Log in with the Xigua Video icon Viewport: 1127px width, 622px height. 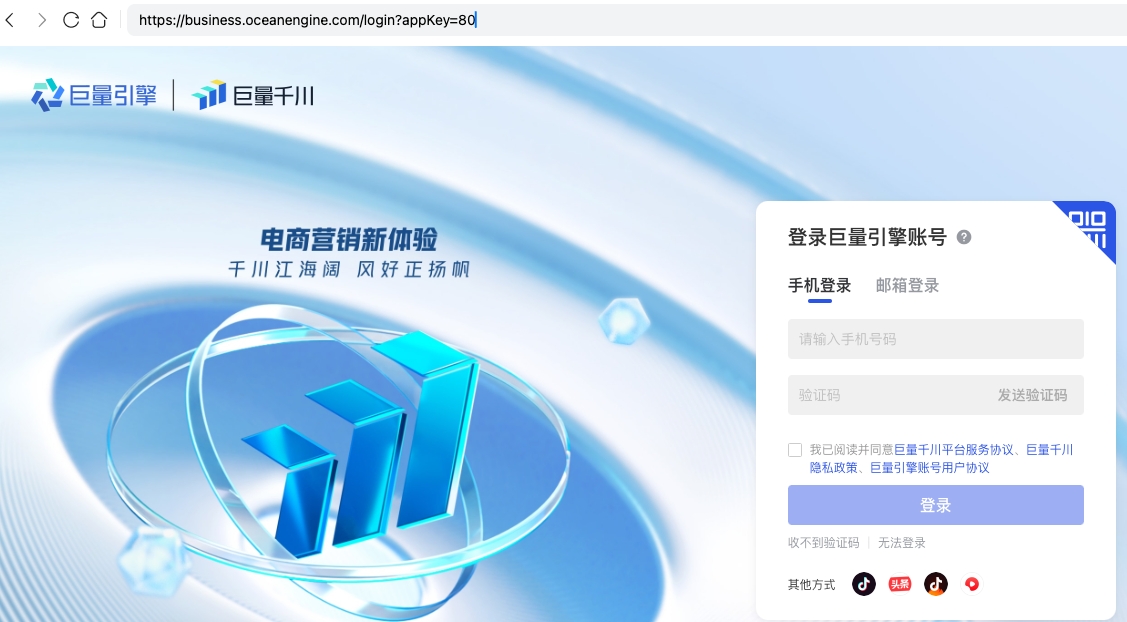point(971,584)
